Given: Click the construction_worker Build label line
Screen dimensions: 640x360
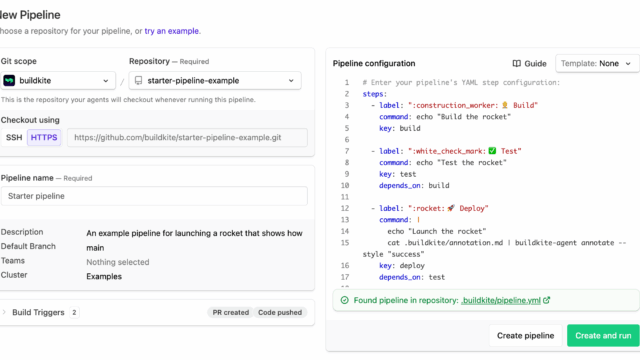Looking at the screenshot, I should (454, 105).
